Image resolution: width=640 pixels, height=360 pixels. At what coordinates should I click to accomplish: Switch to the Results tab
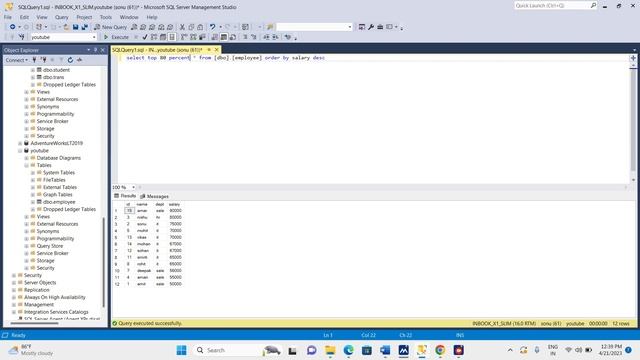click(125, 196)
